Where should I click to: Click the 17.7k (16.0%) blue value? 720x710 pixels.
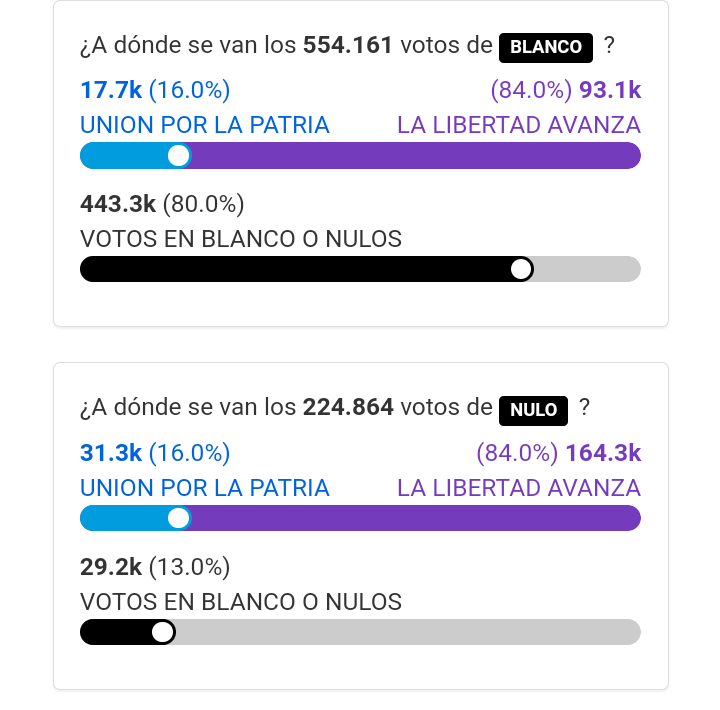pyautogui.click(x=155, y=91)
